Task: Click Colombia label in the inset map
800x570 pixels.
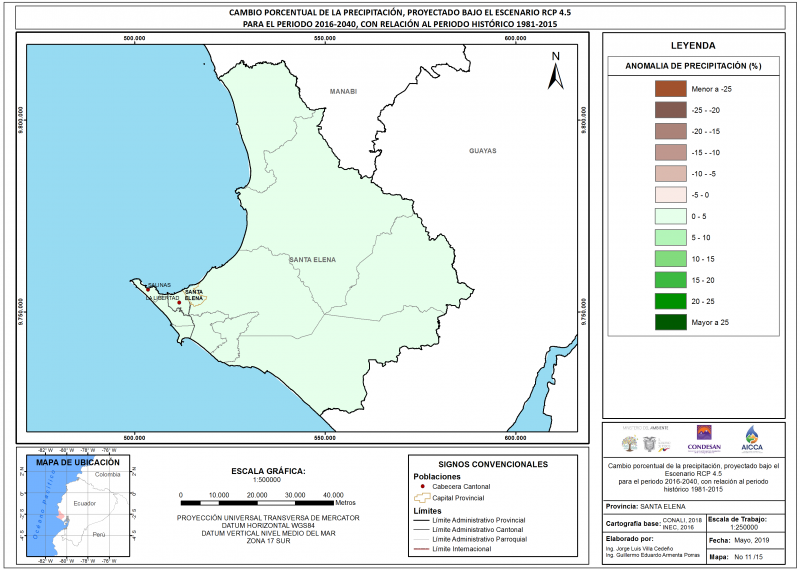Action: point(108,474)
